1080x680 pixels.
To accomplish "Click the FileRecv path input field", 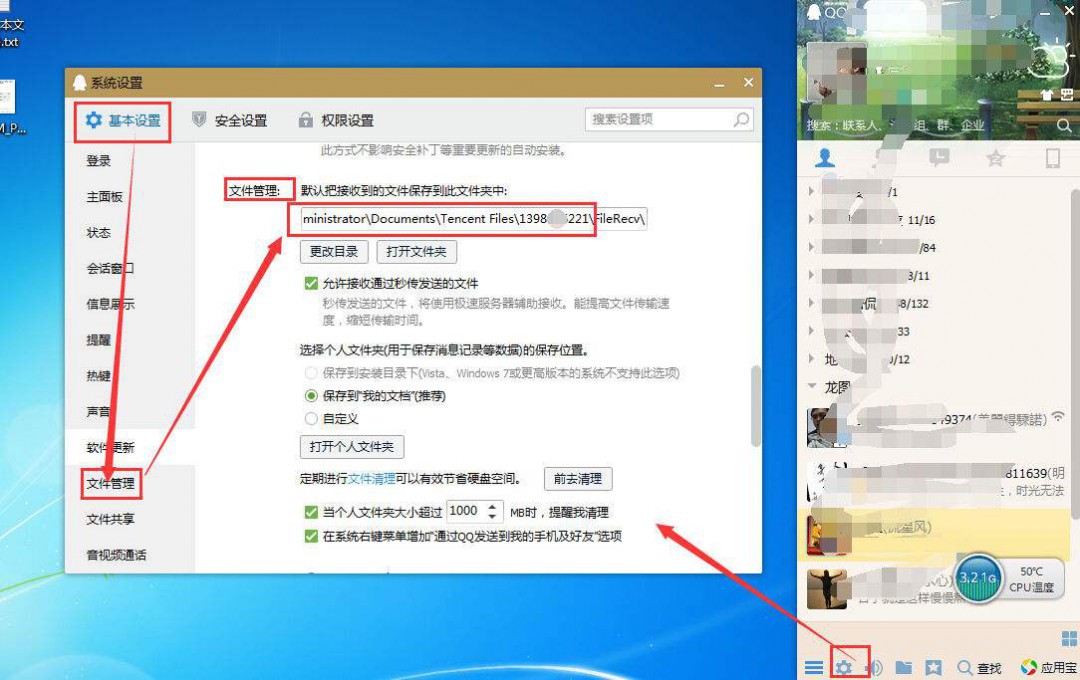I will pyautogui.click(x=474, y=218).
